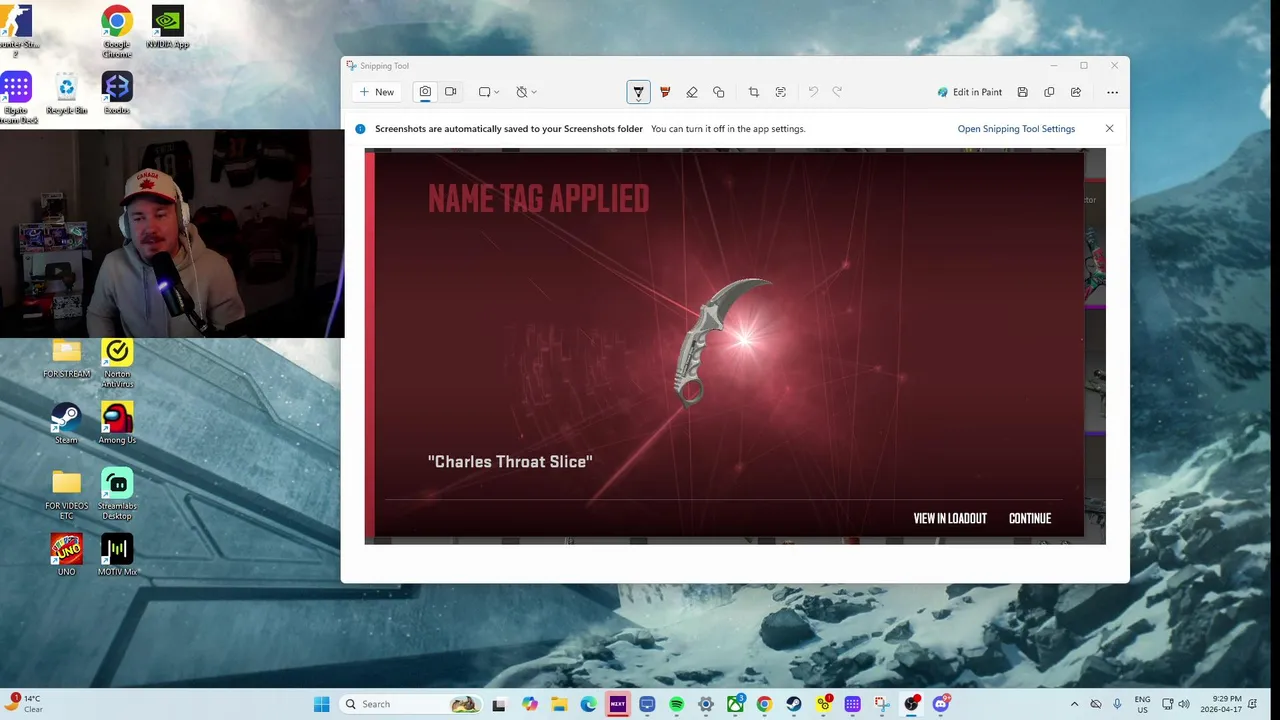
Task: Click the ENG US language indicator
Action: (1143, 704)
